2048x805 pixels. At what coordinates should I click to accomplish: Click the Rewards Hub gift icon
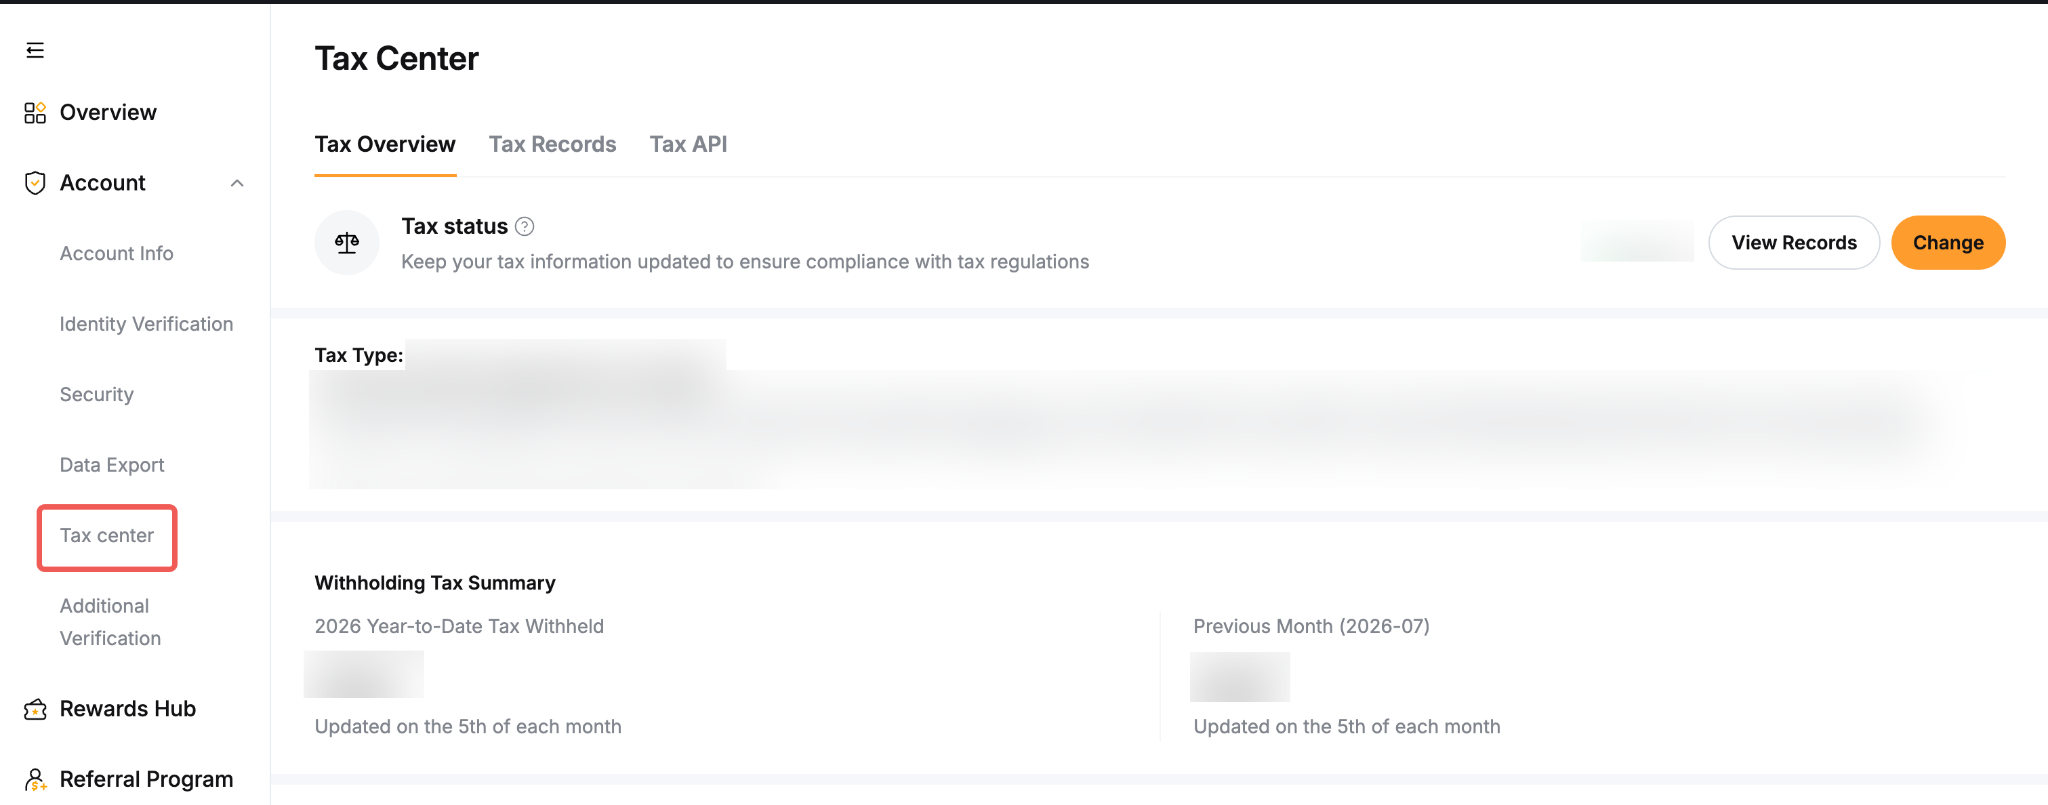[x=35, y=709]
